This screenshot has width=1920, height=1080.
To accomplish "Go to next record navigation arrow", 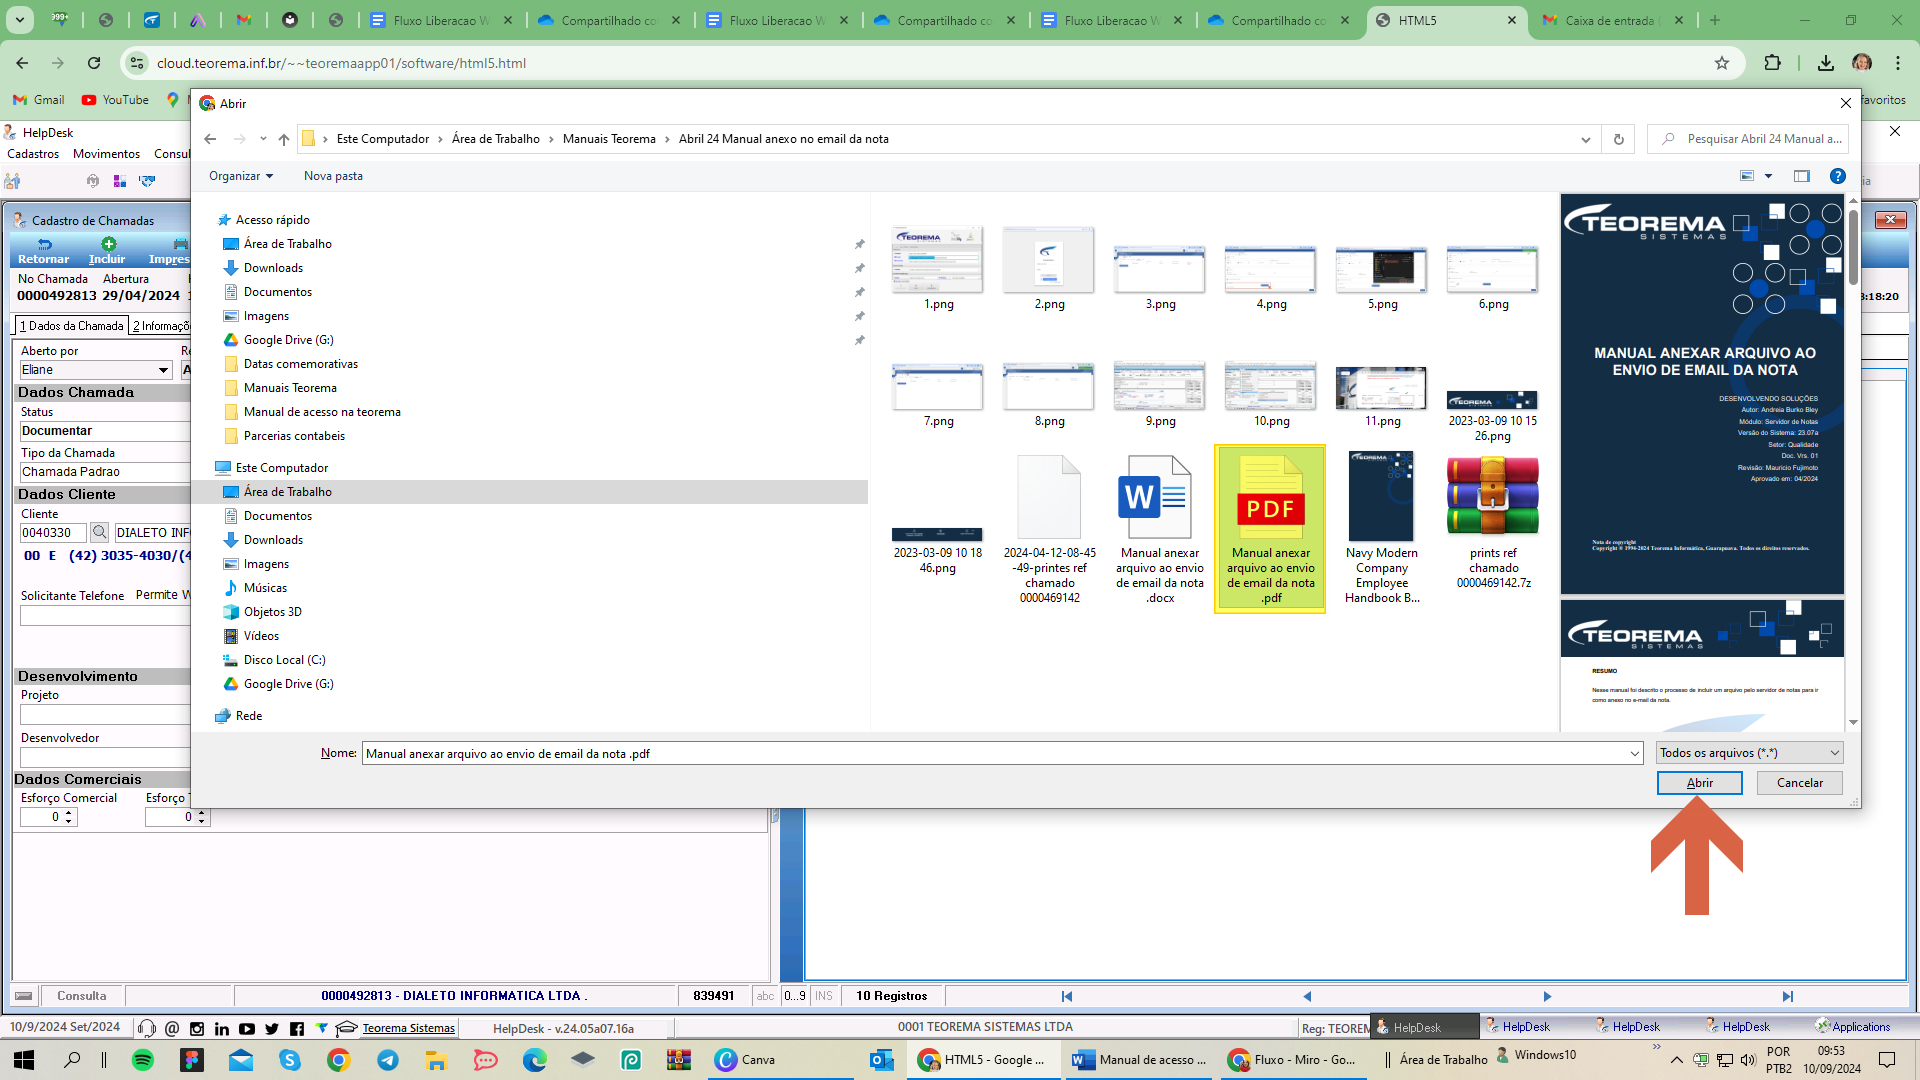I will click(x=1547, y=996).
